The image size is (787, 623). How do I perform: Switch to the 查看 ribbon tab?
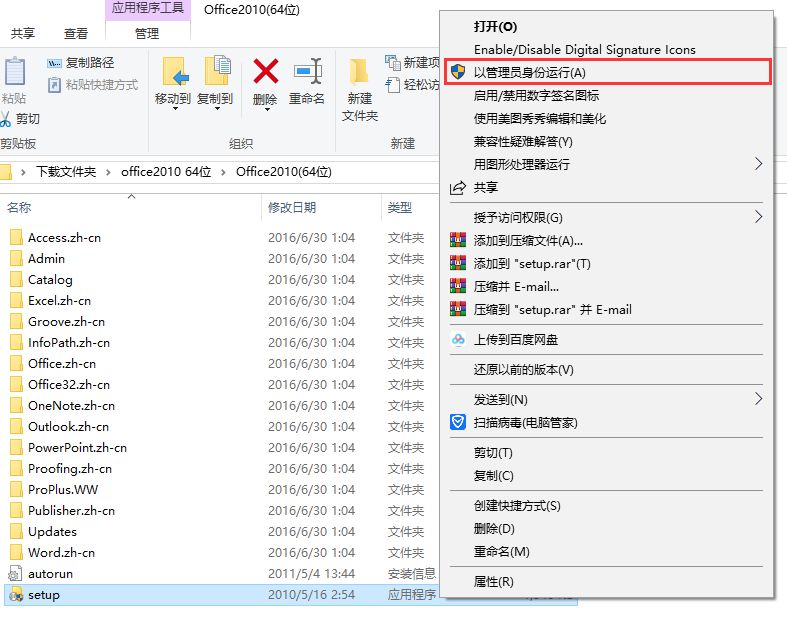pos(76,34)
